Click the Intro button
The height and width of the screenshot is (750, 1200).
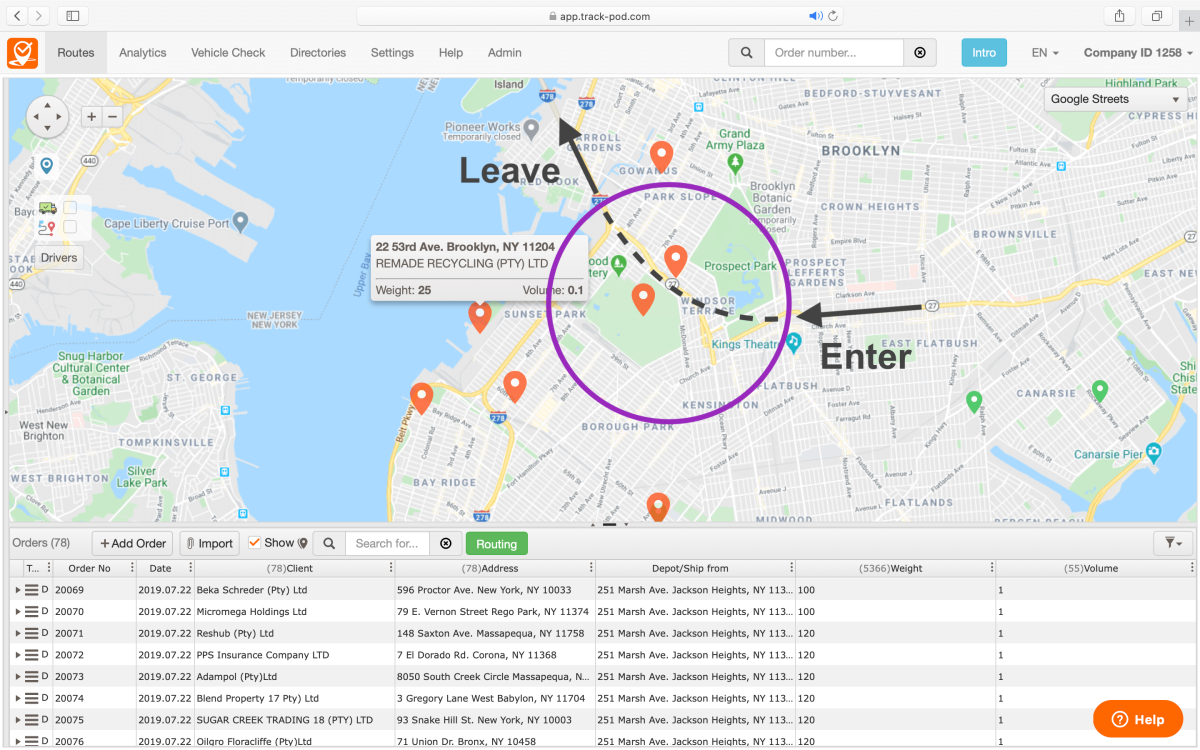coord(984,53)
